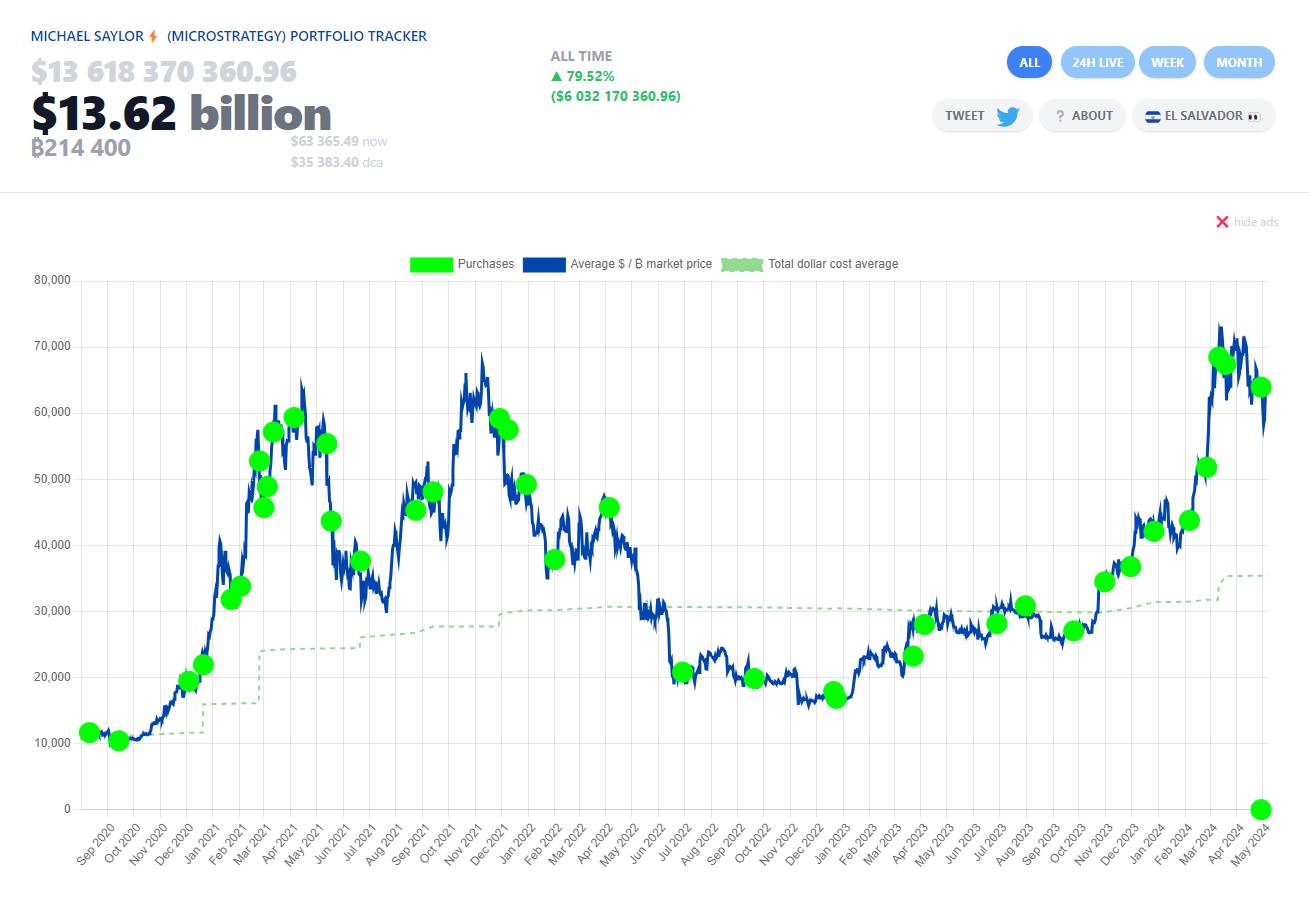The height and width of the screenshot is (903, 1309).
Task: Click the orange lightning bolt in the title
Action: click(x=153, y=36)
